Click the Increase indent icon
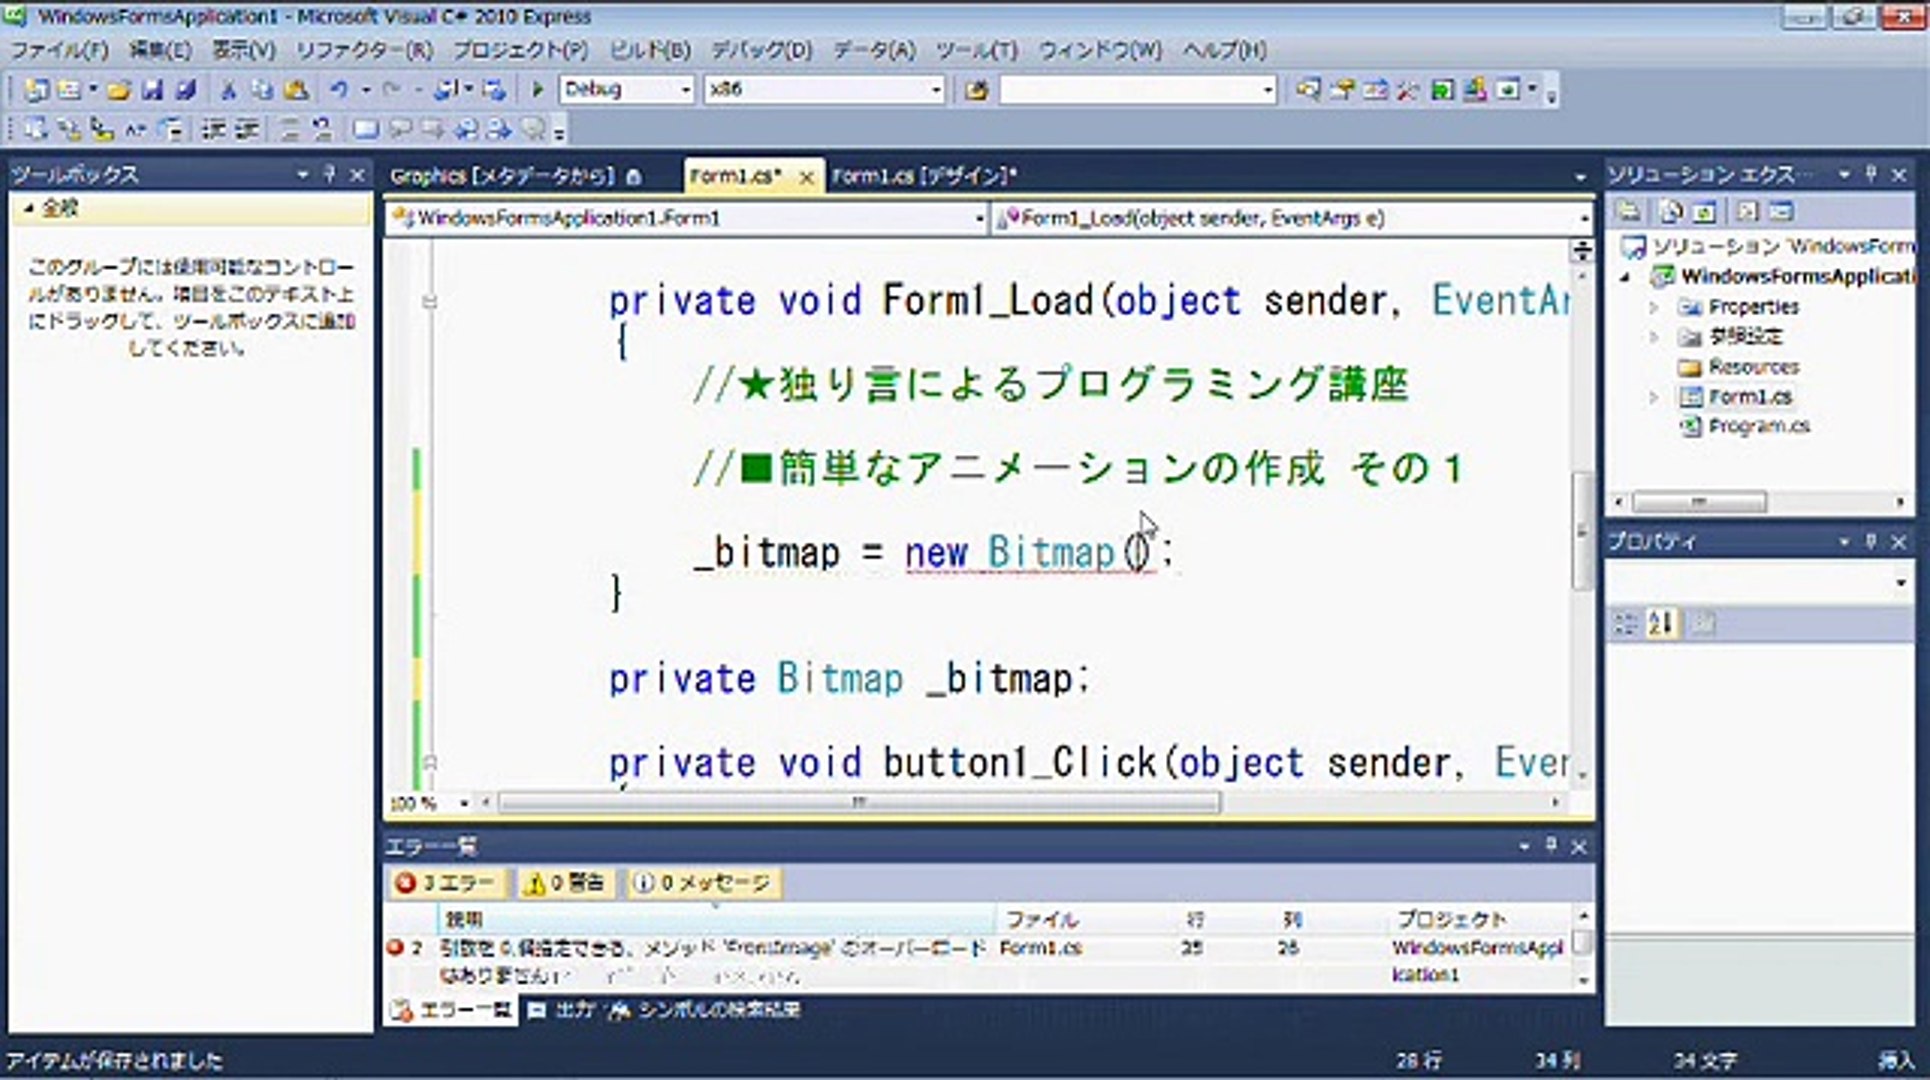This screenshot has width=1930, height=1080. pyautogui.click(x=245, y=129)
